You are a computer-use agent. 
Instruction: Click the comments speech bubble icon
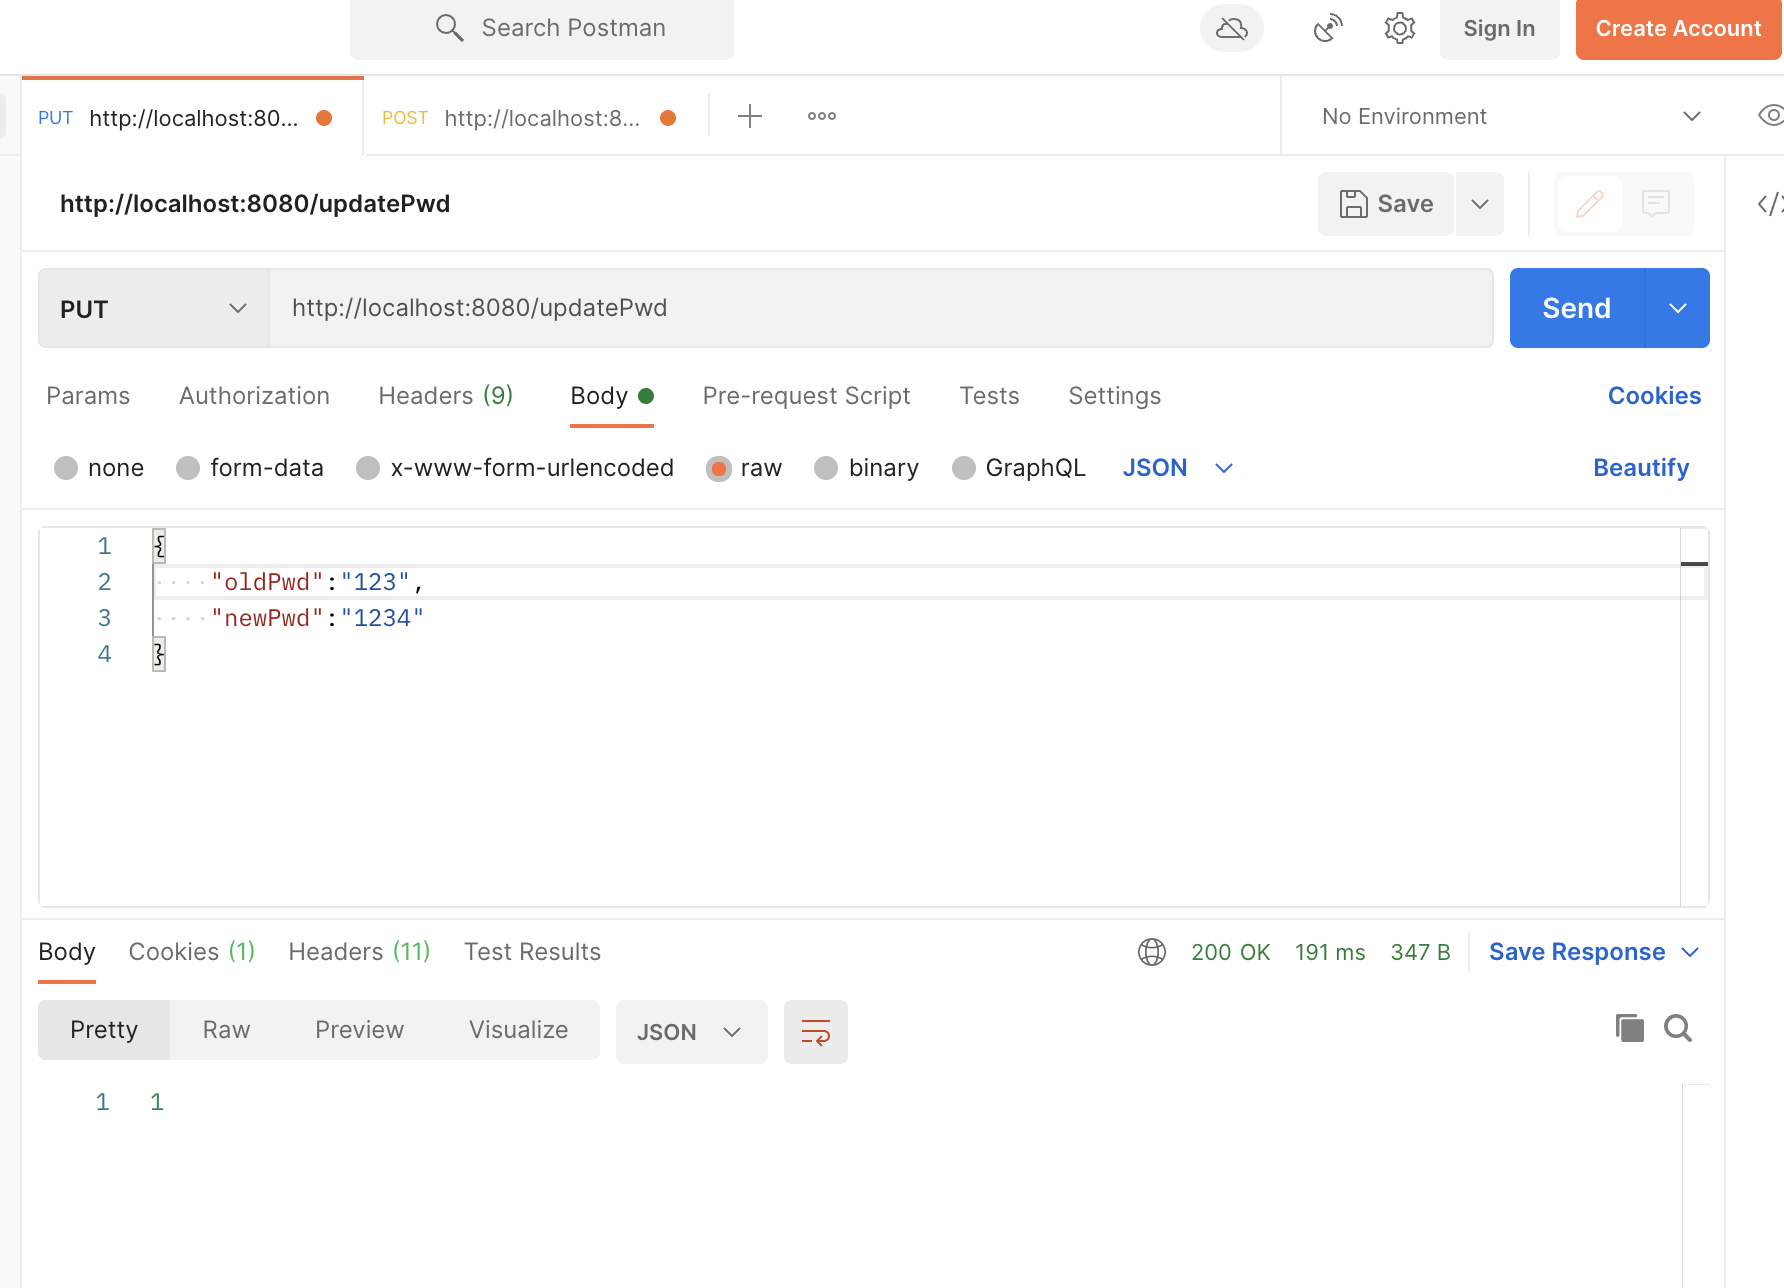point(1656,204)
